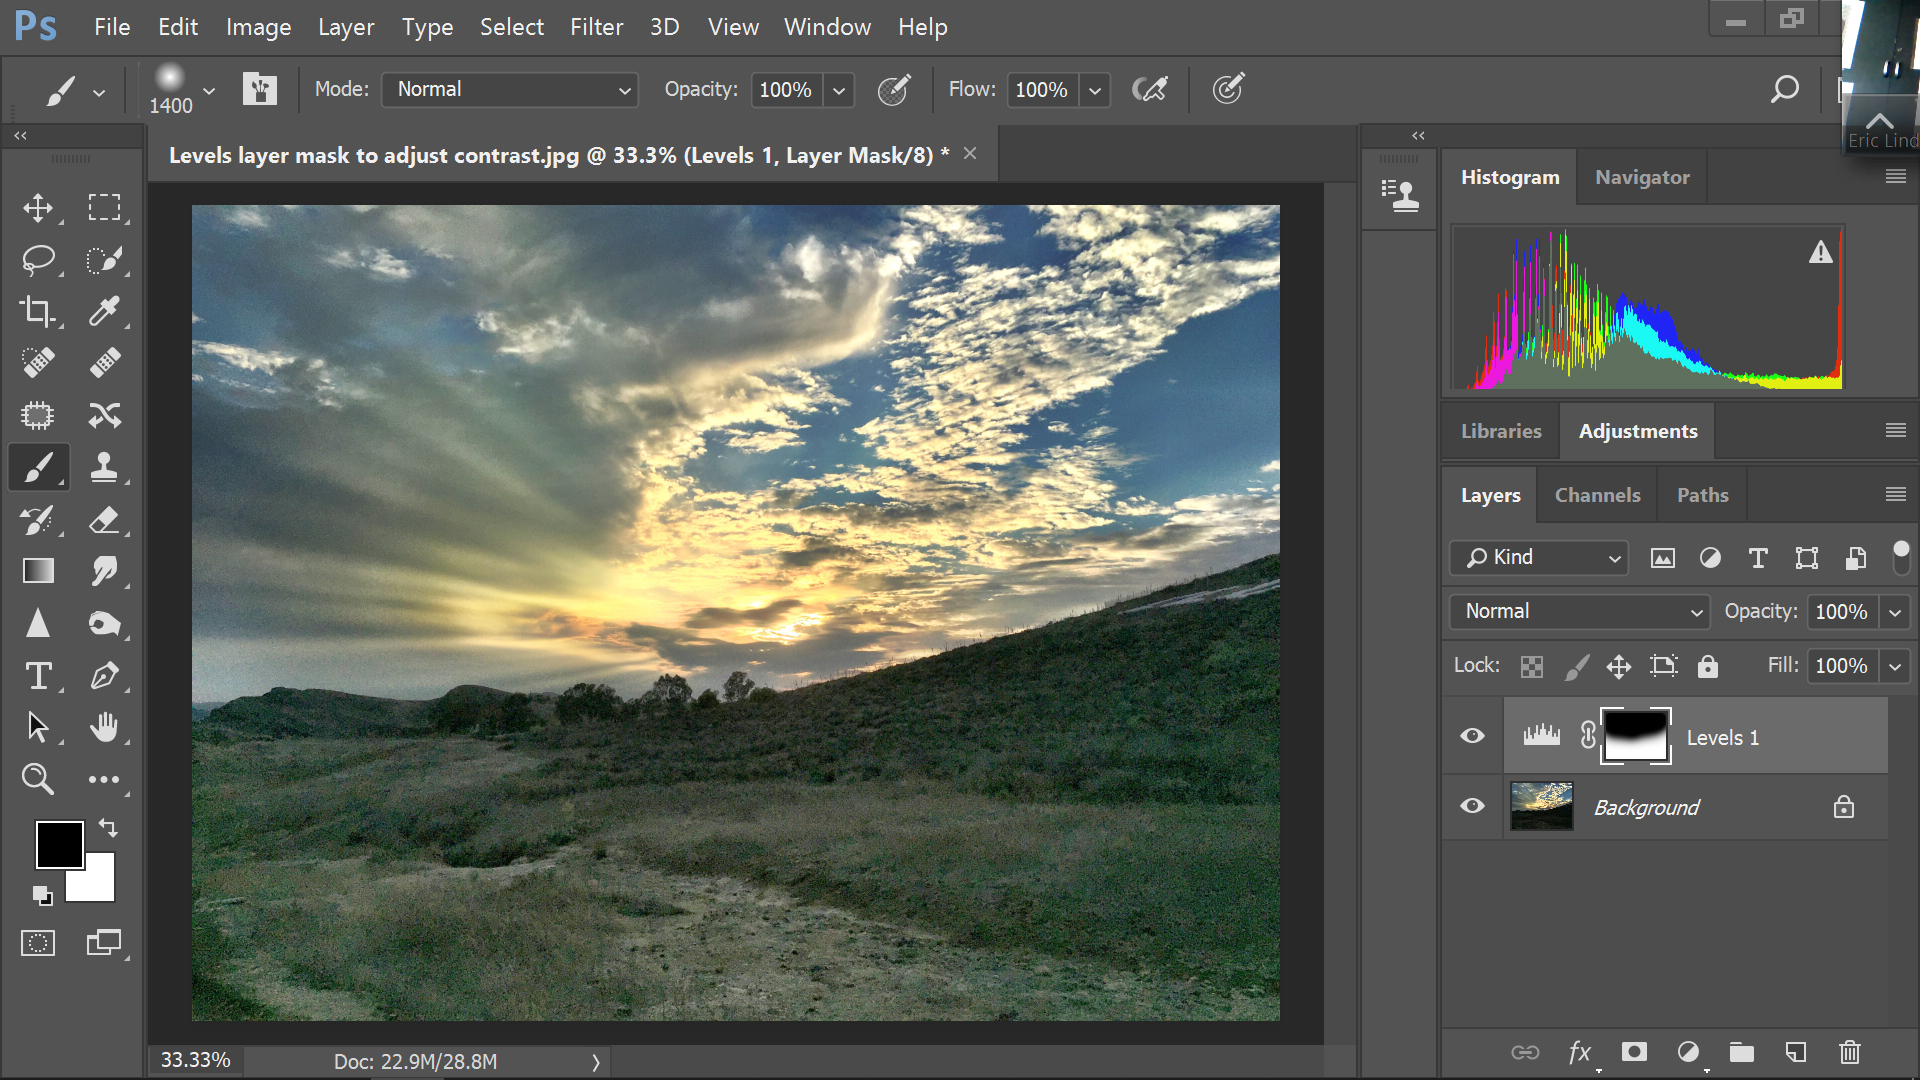The width and height of the screenshot is (1920, 1080).
Task: Expand the layer Opacity dropdown arrow
Action: click(1895, 612)
